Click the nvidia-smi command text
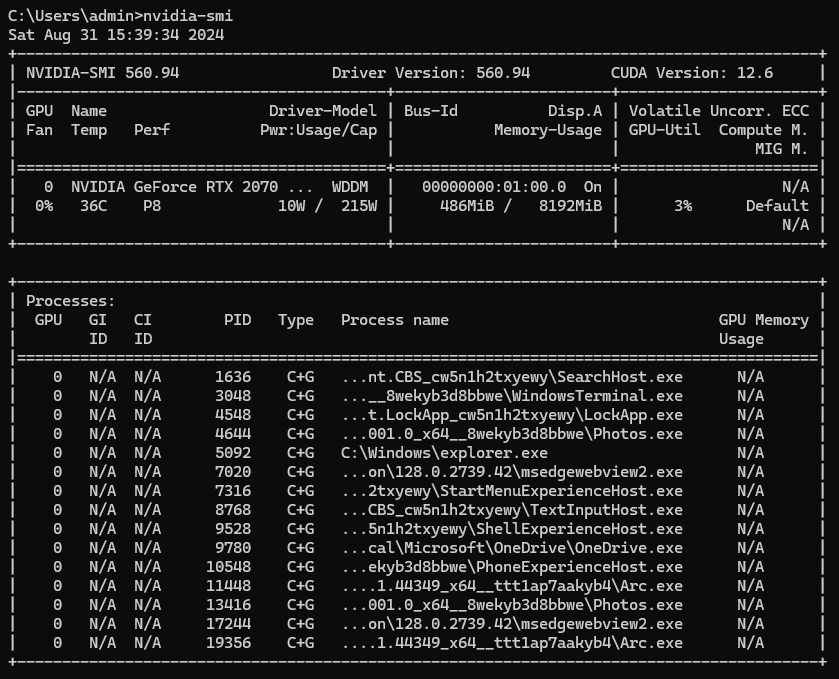This screenshot has width=839, height=679. (188, 16)
